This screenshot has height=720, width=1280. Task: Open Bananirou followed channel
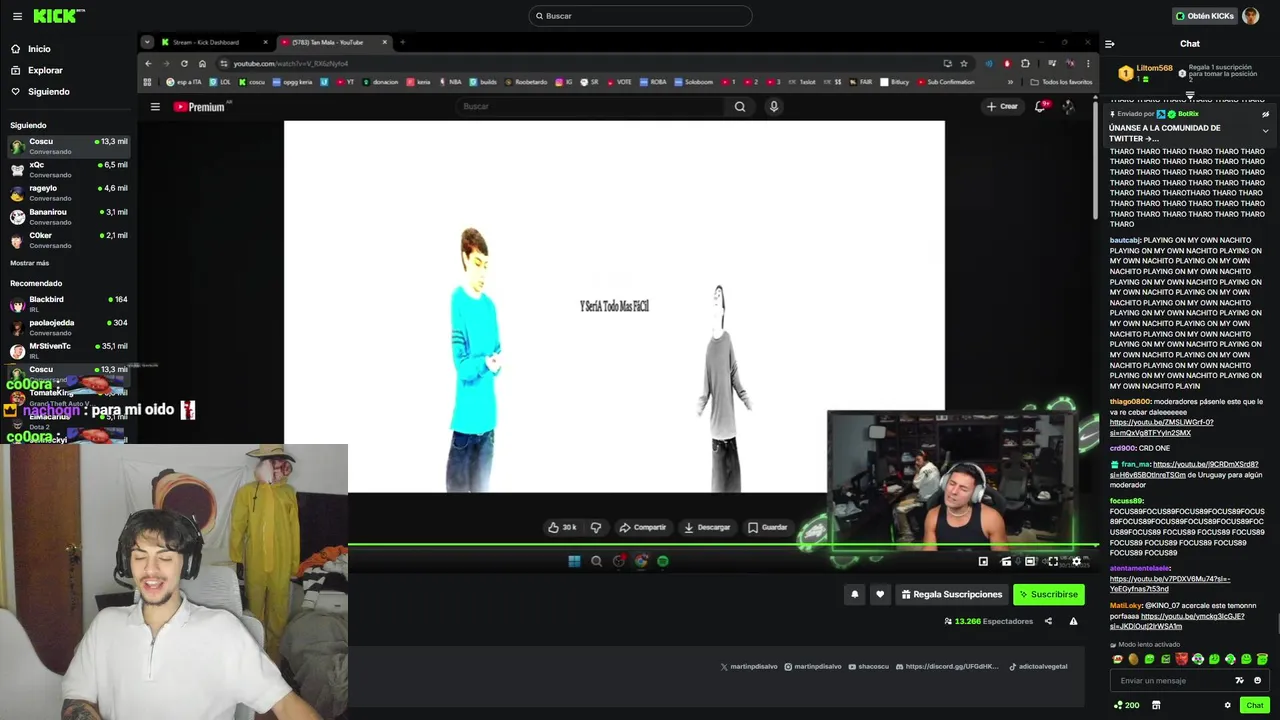point(68,216)
